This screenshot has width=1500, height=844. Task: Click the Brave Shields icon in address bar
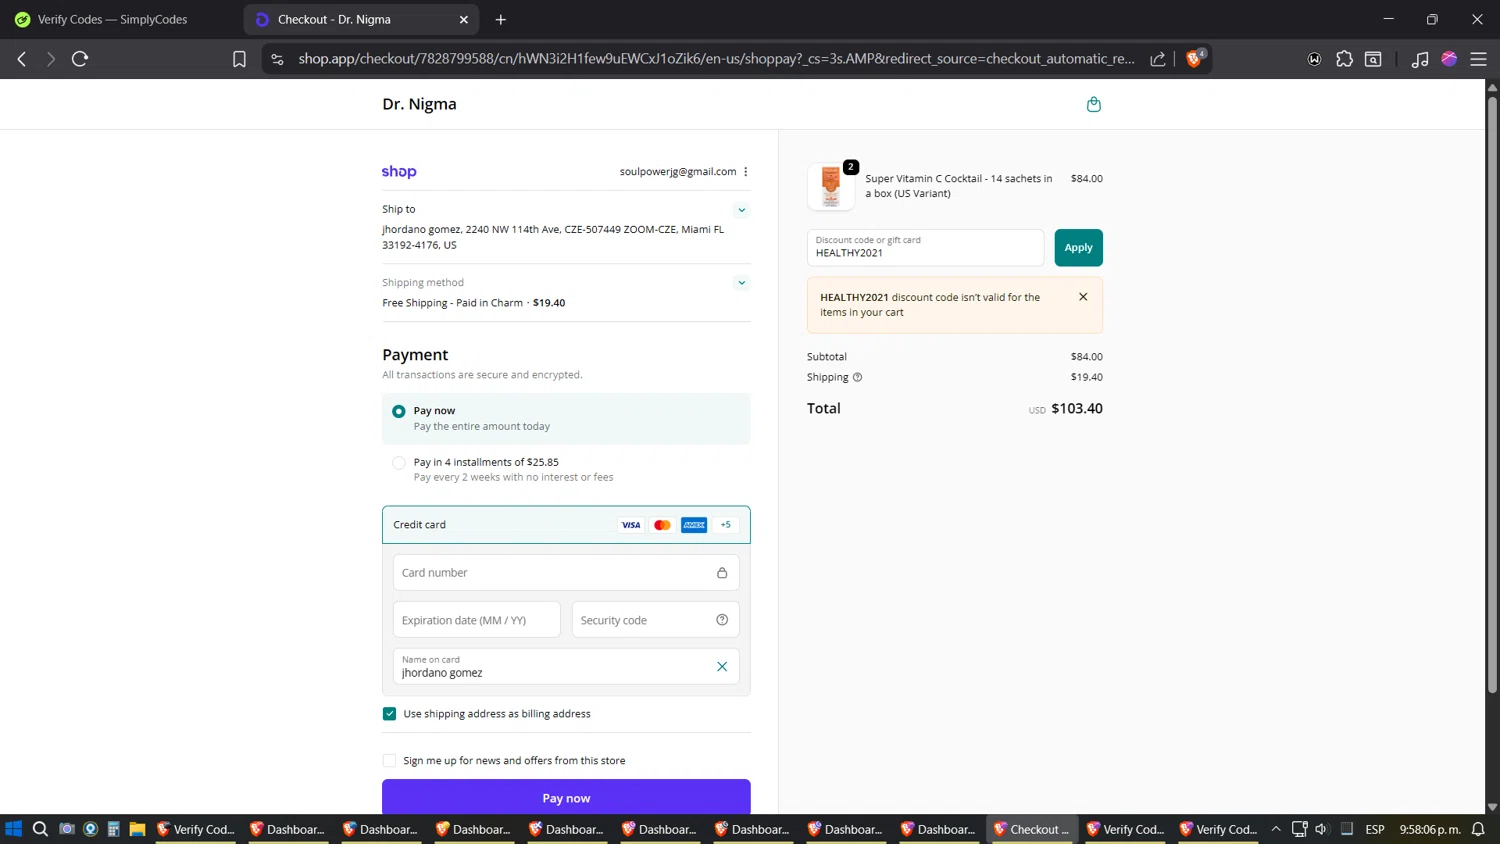click(x=1194, y=59)
